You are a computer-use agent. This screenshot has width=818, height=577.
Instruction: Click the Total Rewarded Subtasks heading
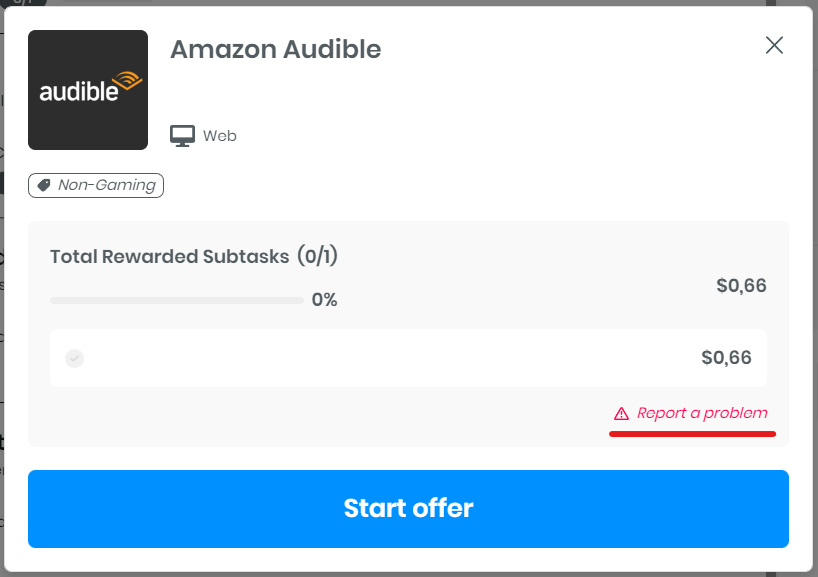coord(169,257)
